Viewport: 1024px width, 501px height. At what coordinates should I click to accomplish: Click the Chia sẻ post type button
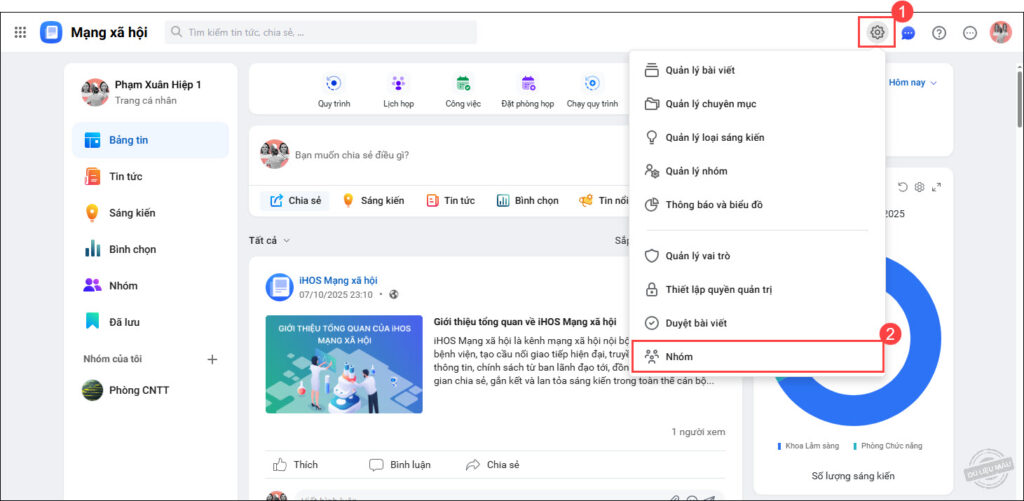[295, 201]
